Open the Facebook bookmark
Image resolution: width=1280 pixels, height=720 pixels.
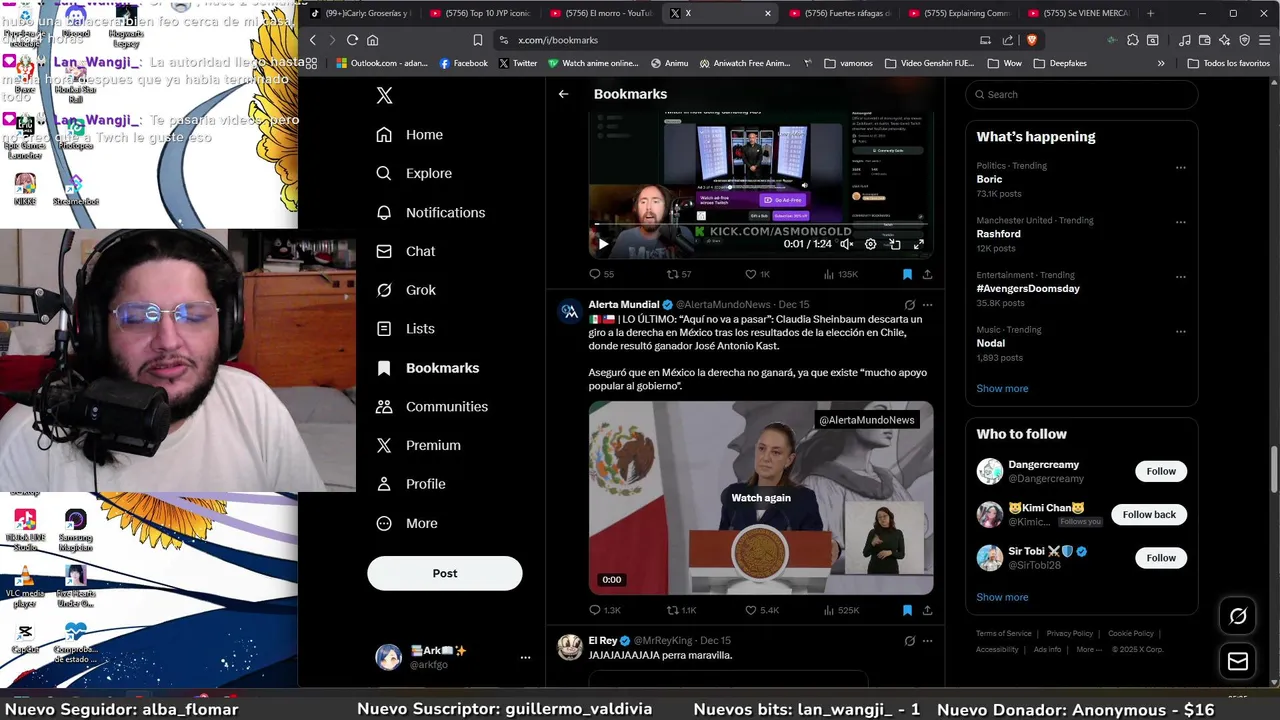(x=464, y=63)
